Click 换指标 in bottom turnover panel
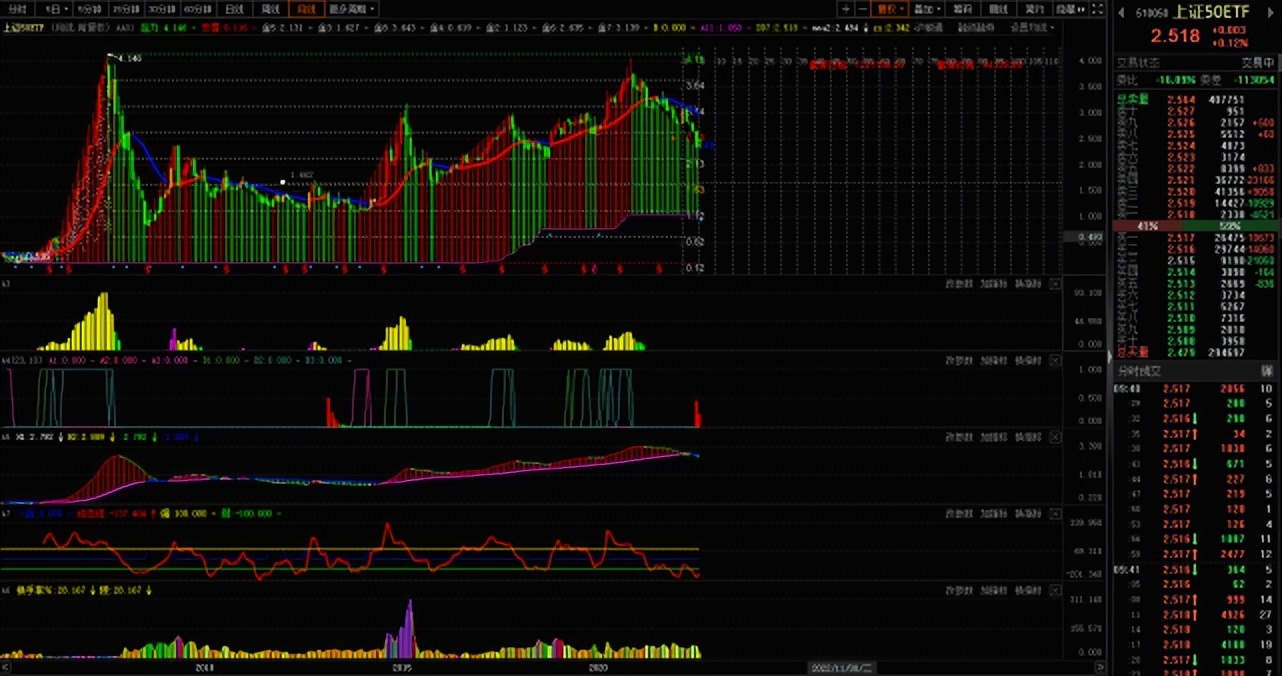 coord(1028,590)
